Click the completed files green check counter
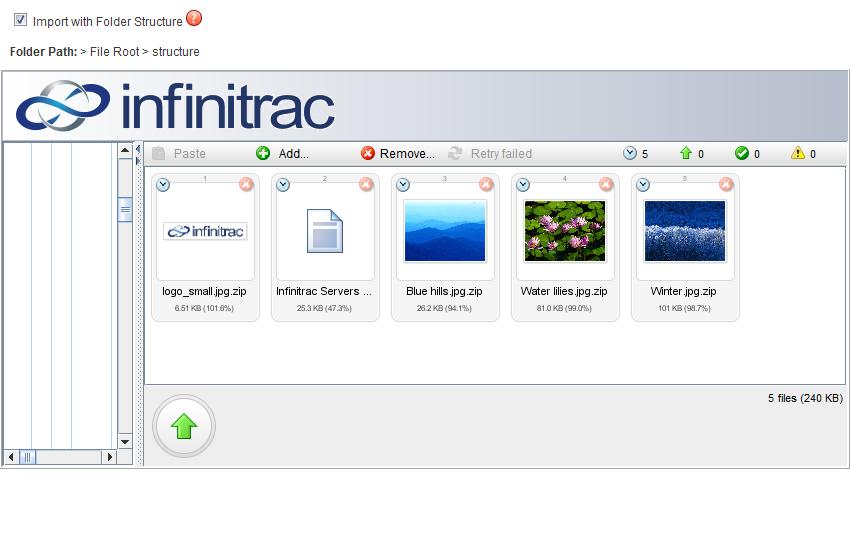The width and height of the screenshot is (850, 550). coord(742,153)
